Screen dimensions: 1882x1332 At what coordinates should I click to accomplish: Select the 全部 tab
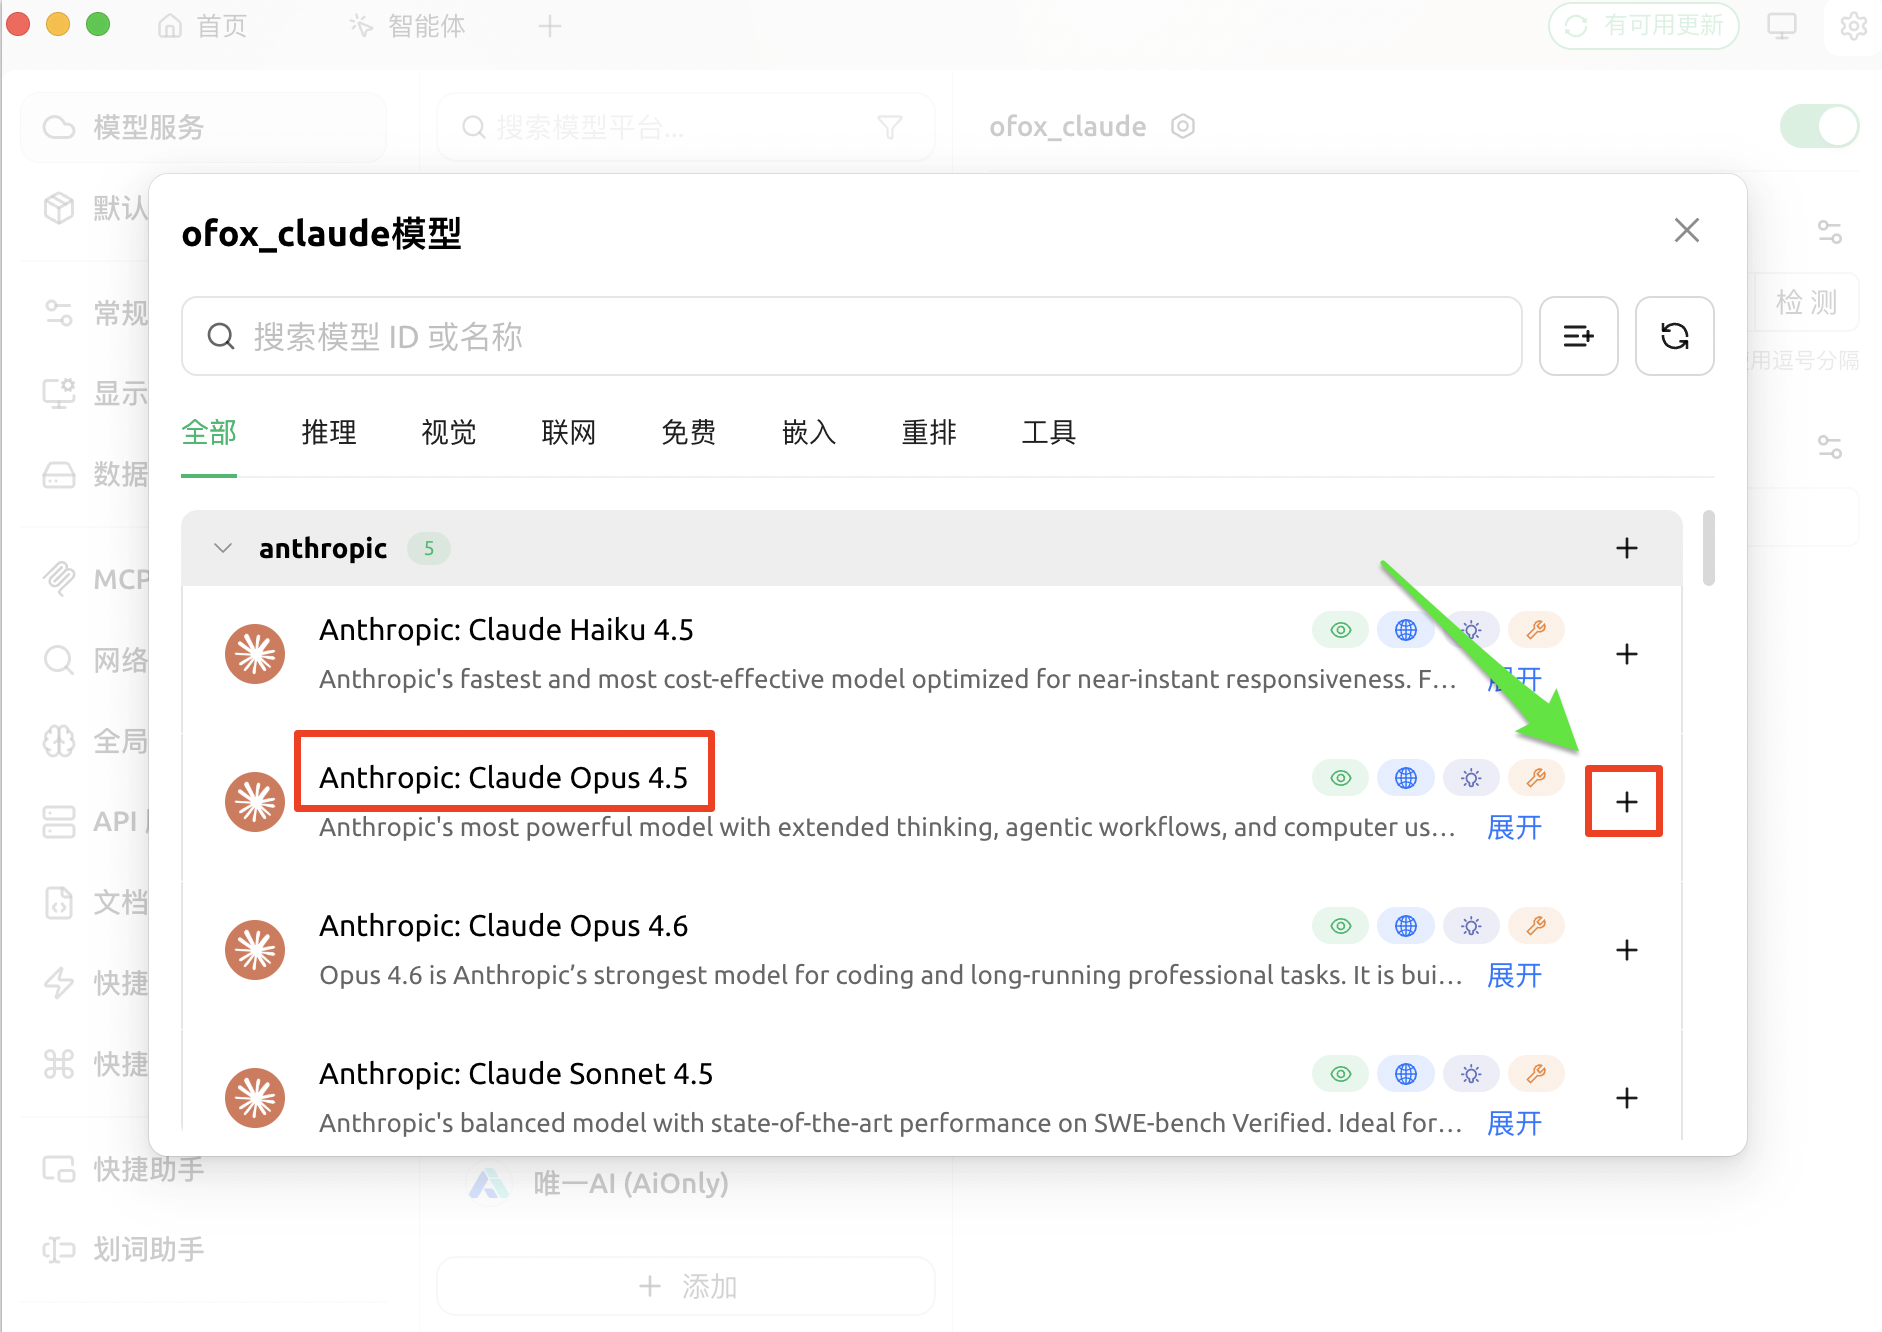click(209, 432)
